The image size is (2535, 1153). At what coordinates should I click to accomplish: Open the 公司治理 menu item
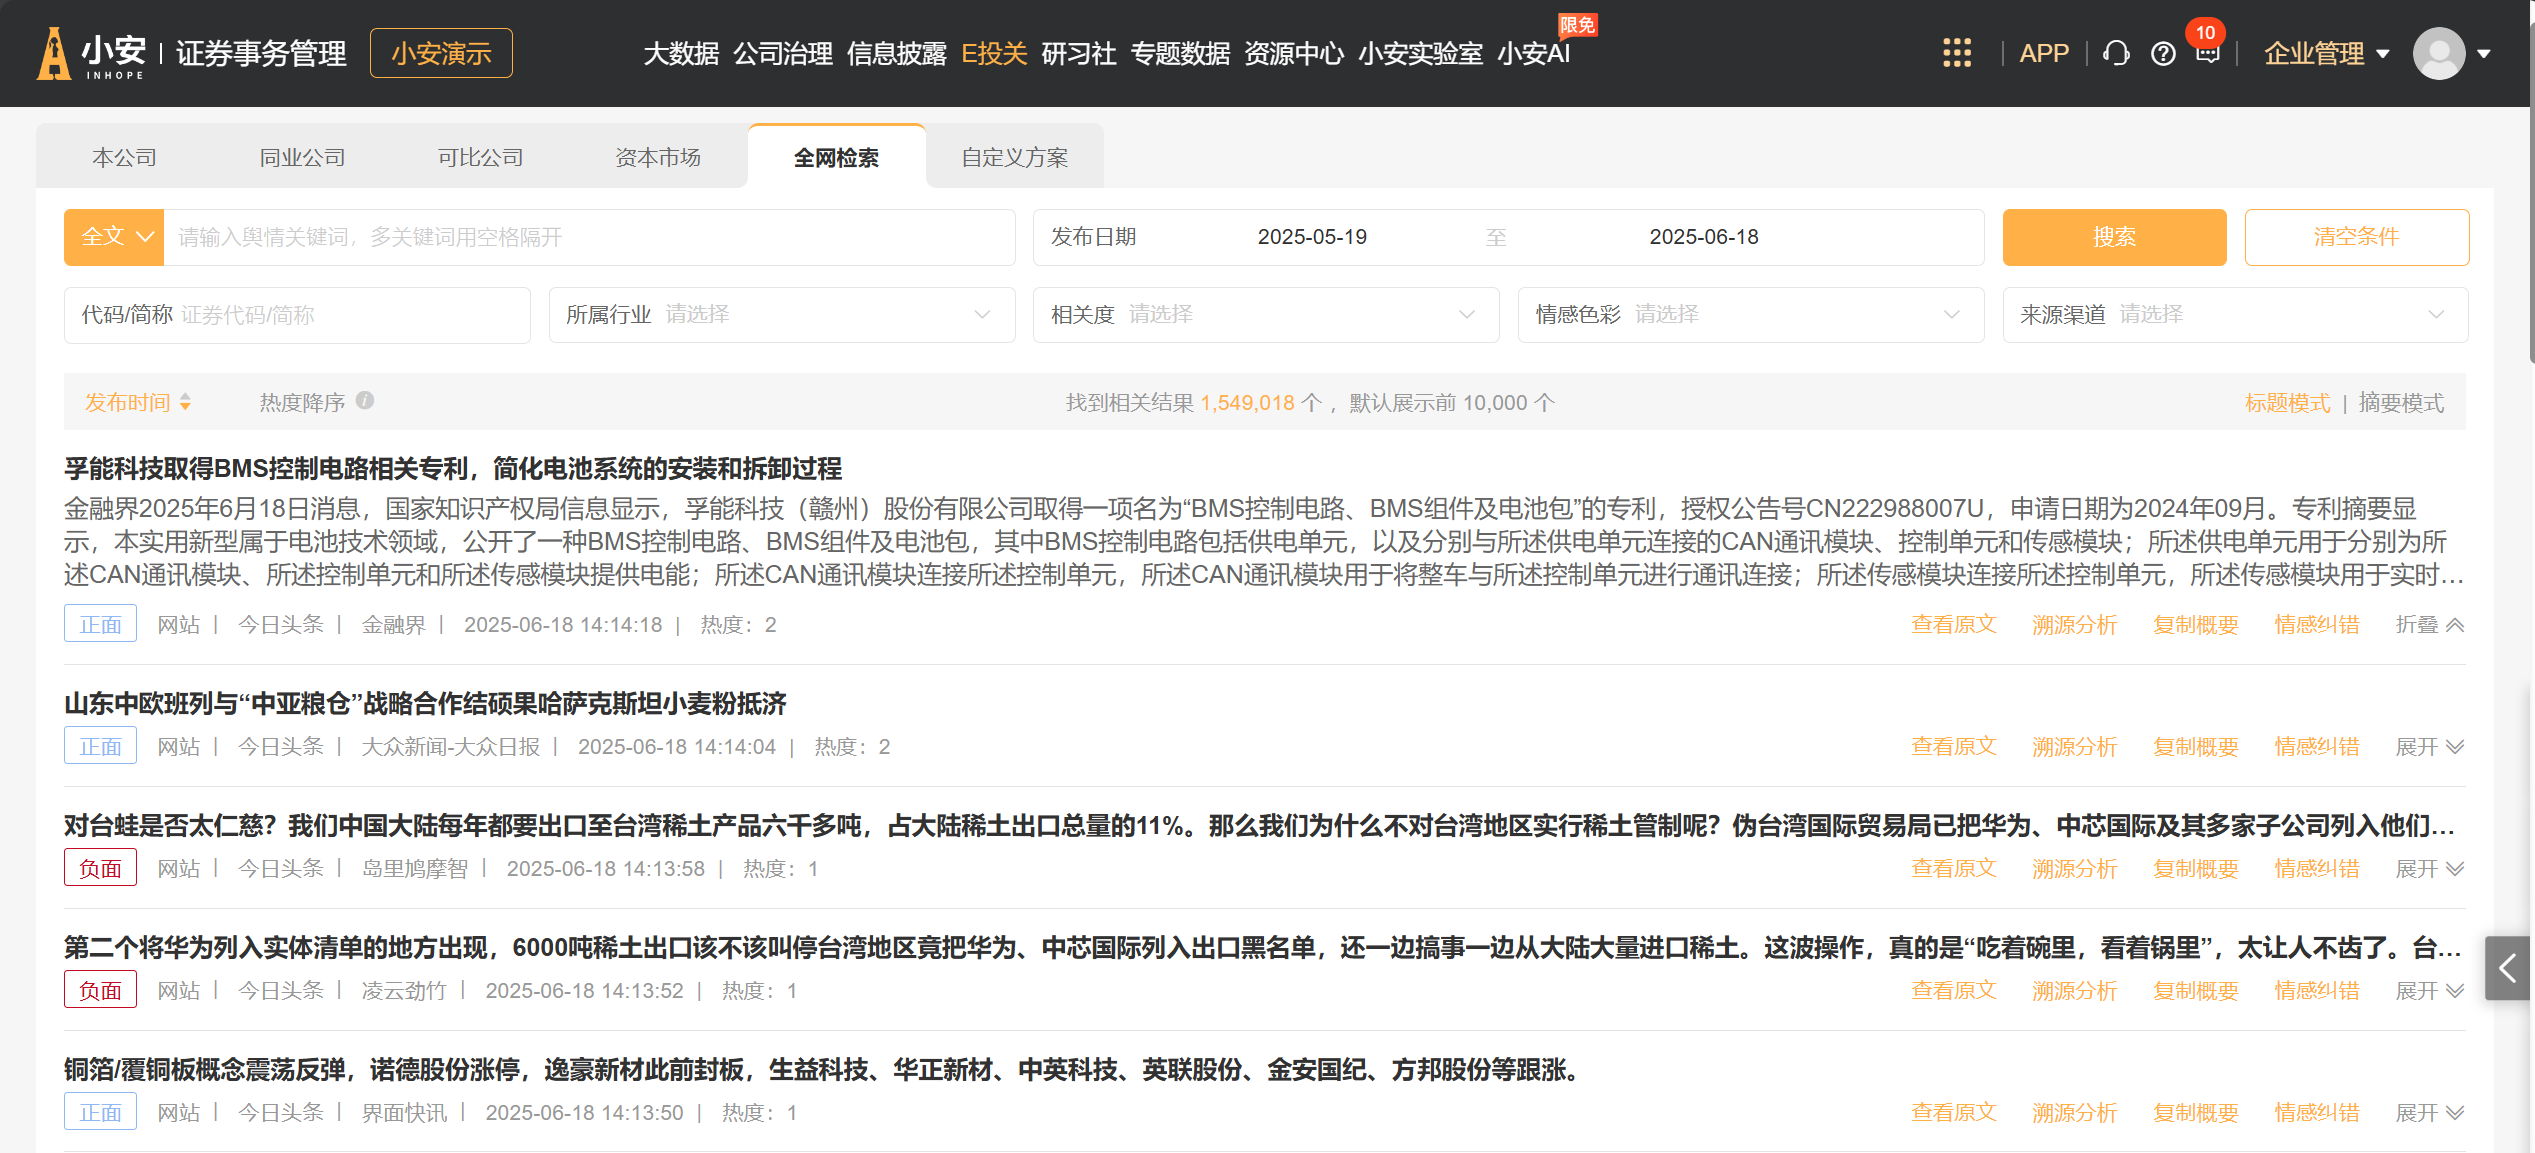(x=782, y=53)
